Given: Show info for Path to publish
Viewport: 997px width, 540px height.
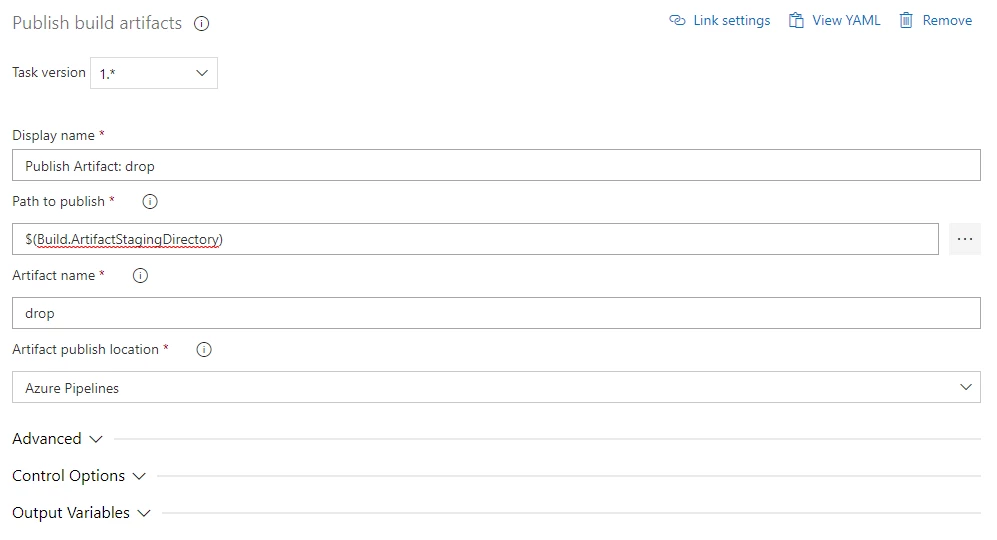Looking at the screenshot, I should [x=150, y=202].
